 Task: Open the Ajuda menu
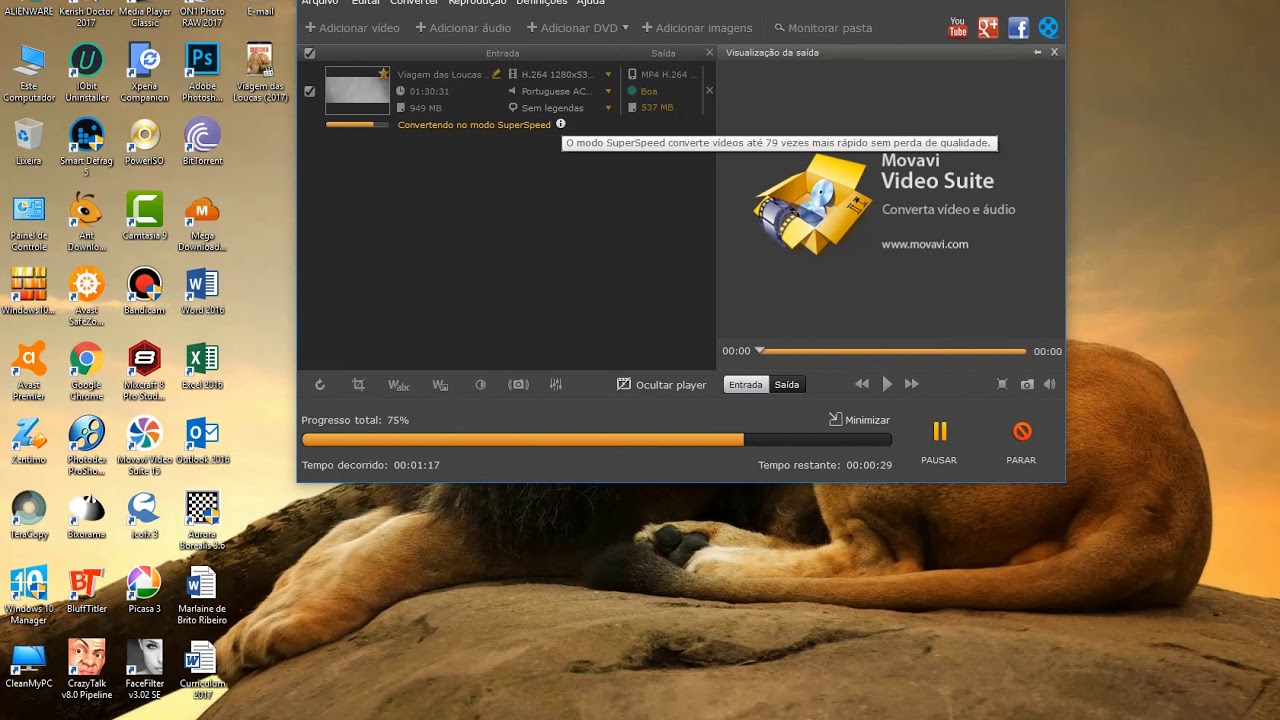590,3
